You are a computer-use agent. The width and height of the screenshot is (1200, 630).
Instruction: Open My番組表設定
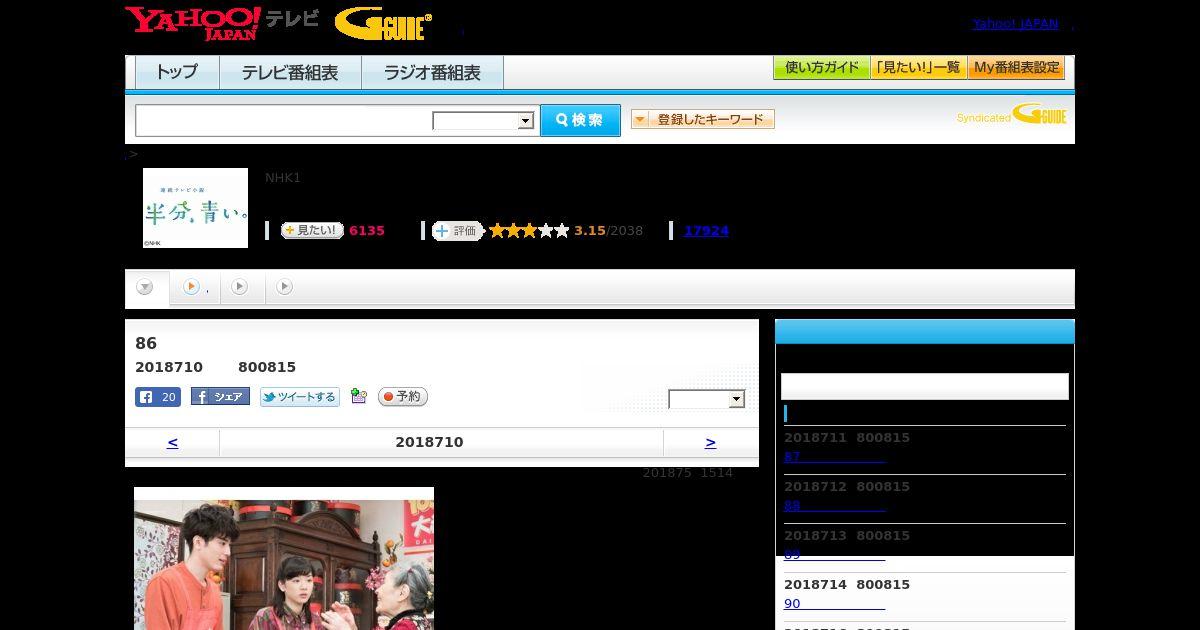pyautogui.click(x=1016, y=68)
